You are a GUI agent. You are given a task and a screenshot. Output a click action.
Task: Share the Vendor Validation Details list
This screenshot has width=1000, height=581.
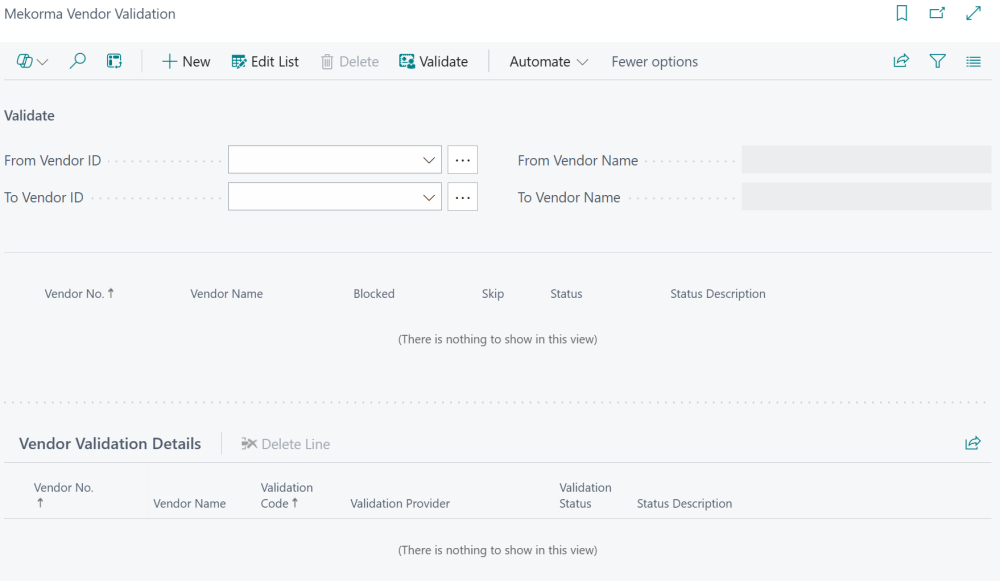click(x=972, y=443)
